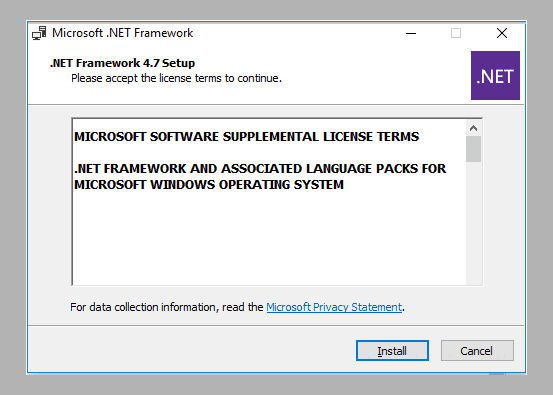Click the installer icon in title bar
This screenshot has height=395, width=553.
[x=39, y=33]
